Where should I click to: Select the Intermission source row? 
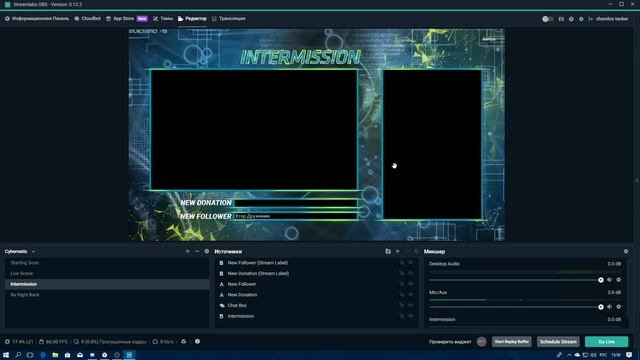coord(316,316)
